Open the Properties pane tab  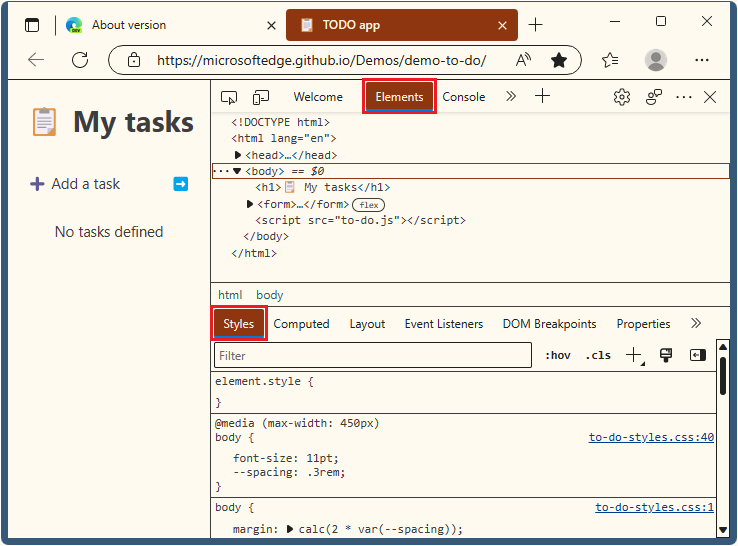tap(643, 324)
